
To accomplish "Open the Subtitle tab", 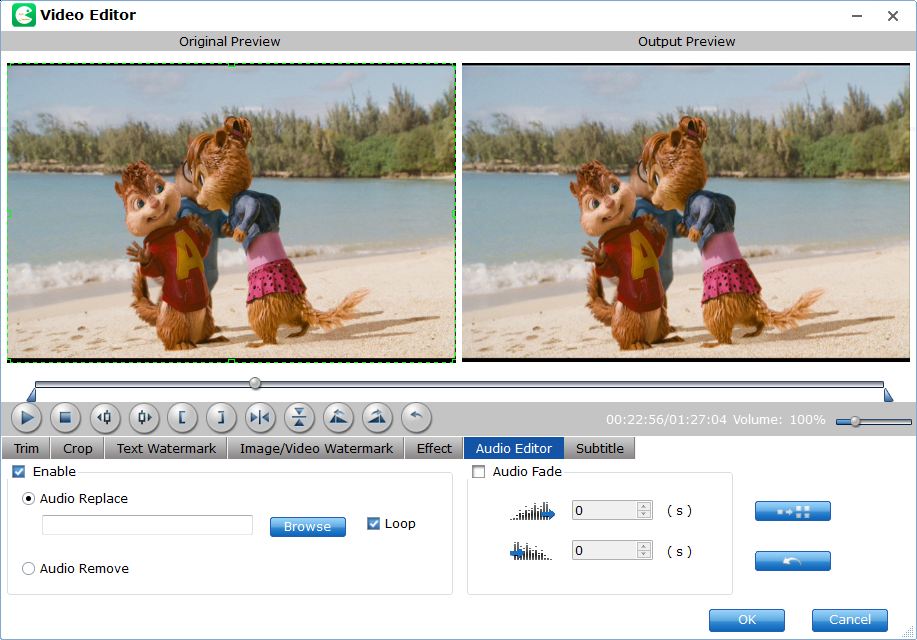I will tap(599, 449).
